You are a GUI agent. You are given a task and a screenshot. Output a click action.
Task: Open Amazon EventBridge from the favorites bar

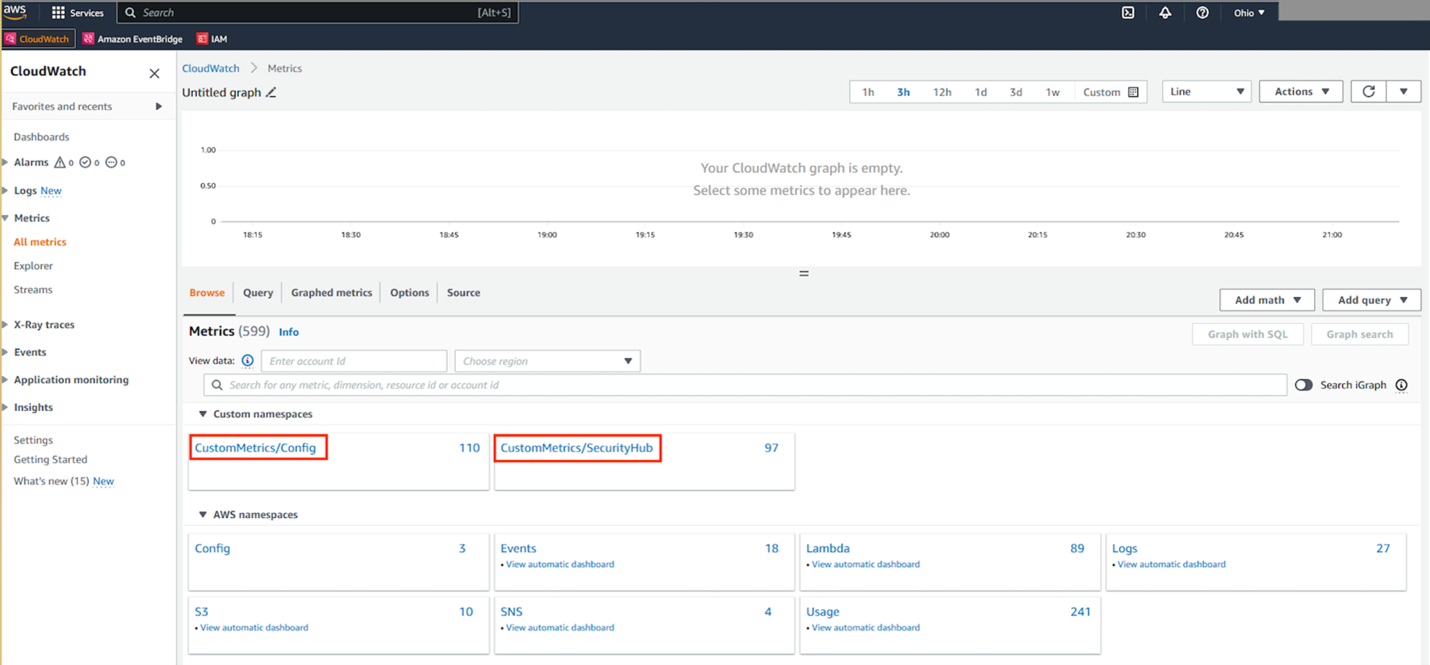pos(133,38)
